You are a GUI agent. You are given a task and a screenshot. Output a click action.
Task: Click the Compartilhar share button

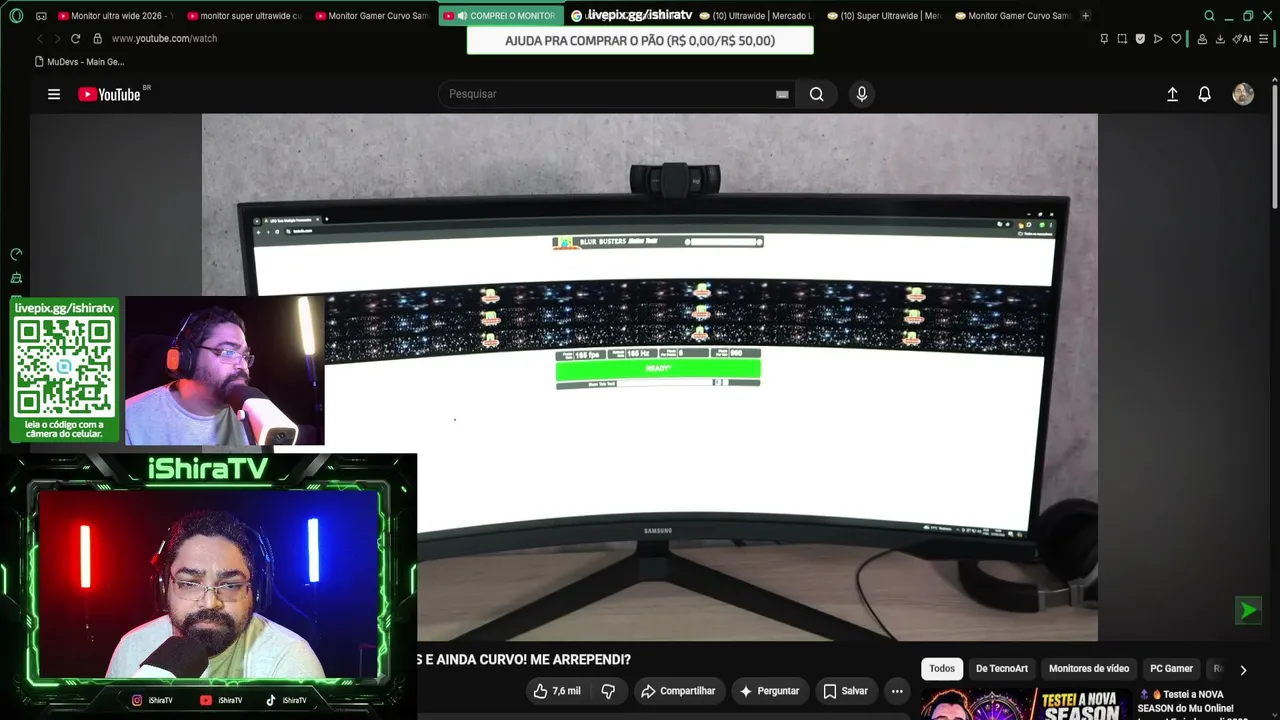click(678, 691)
